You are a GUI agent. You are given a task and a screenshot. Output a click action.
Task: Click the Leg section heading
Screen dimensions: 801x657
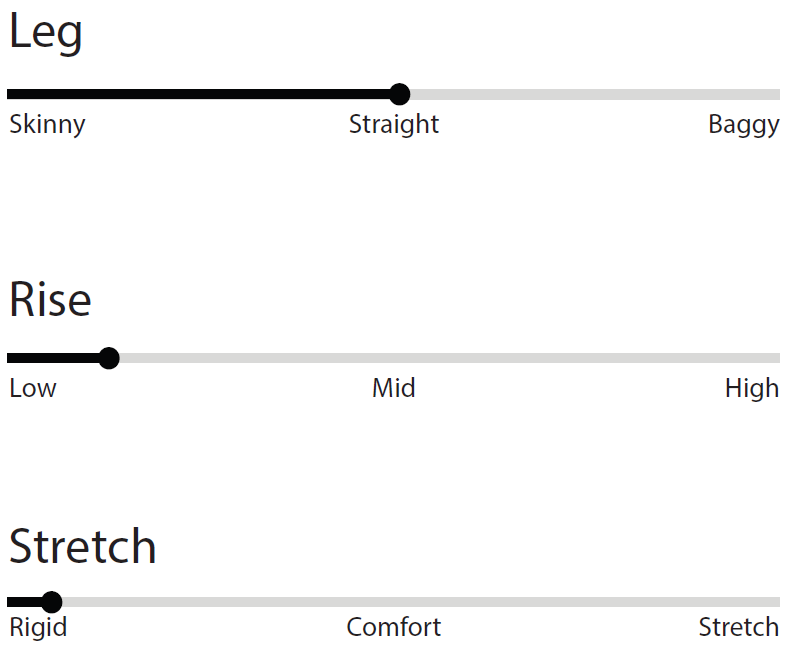coord(45,33)
